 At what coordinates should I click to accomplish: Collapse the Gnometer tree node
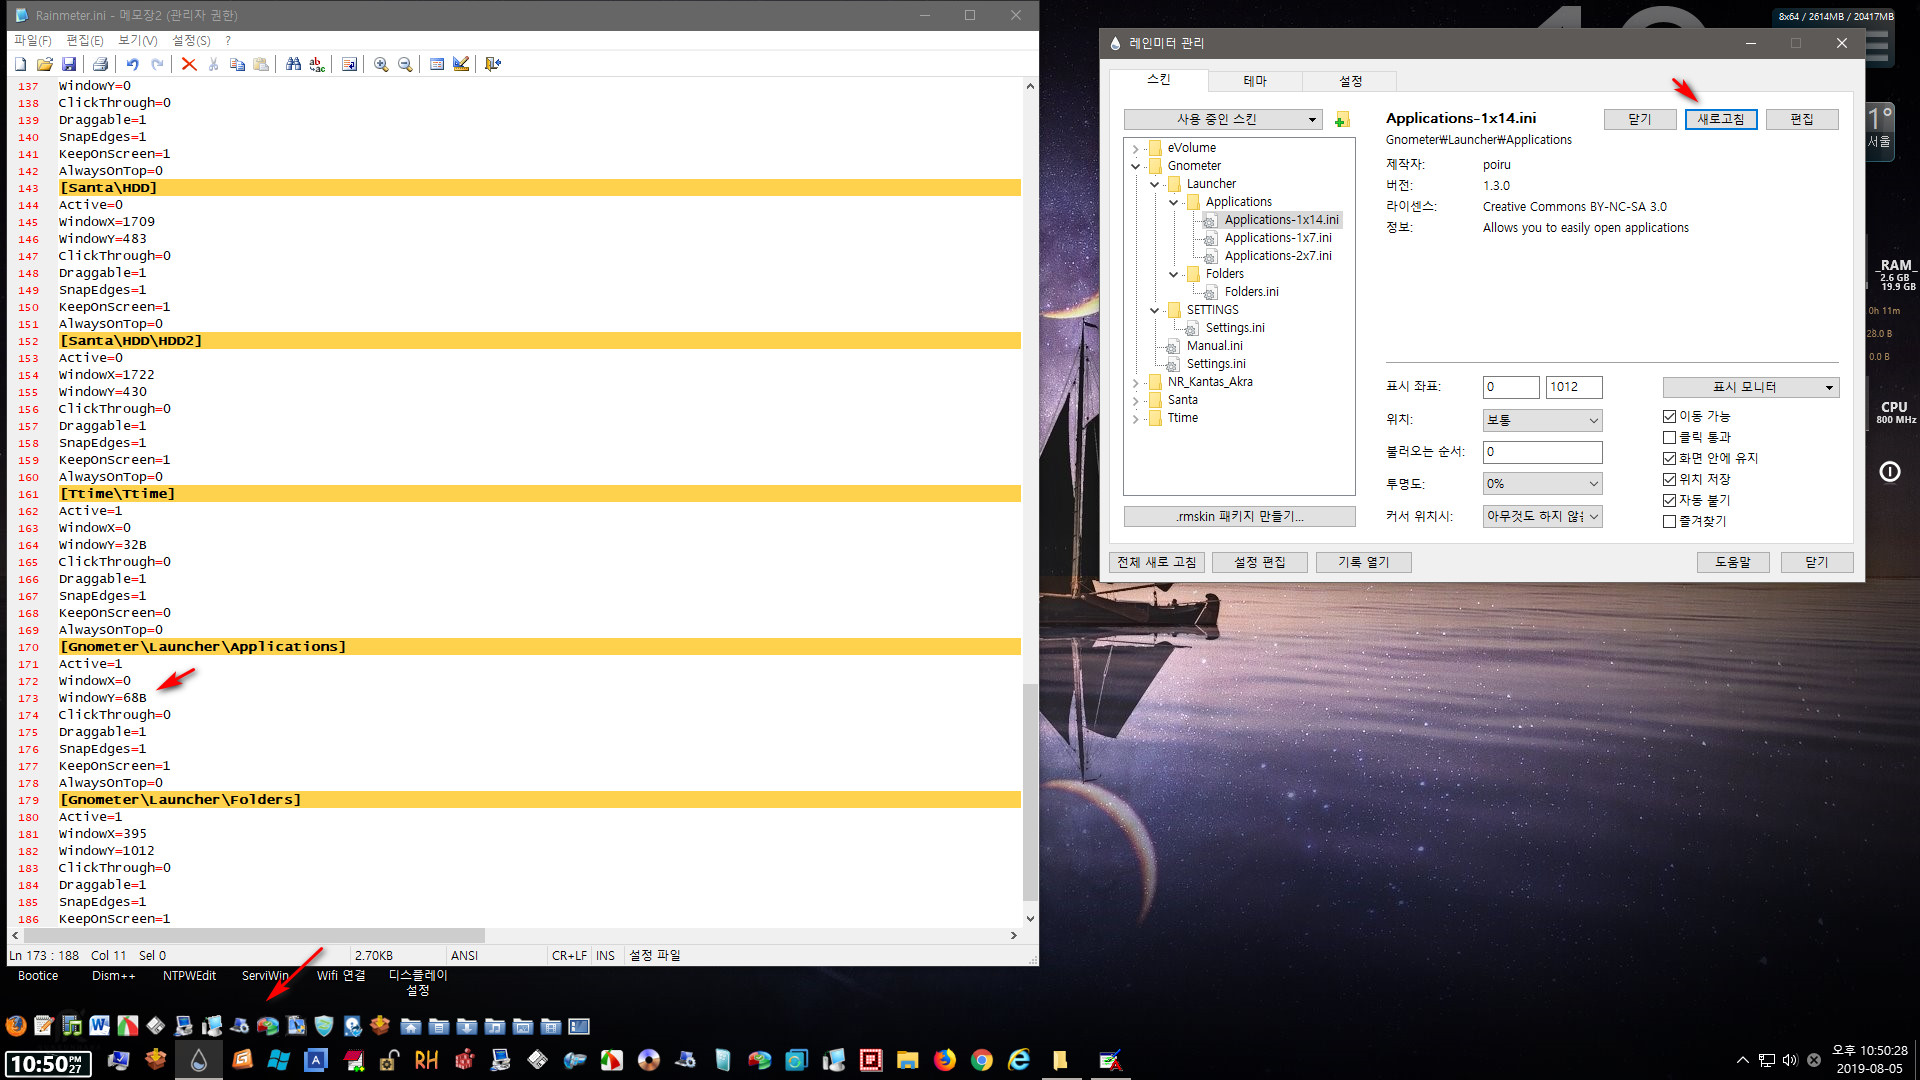pyautogui.click(x=1135, y=166)
